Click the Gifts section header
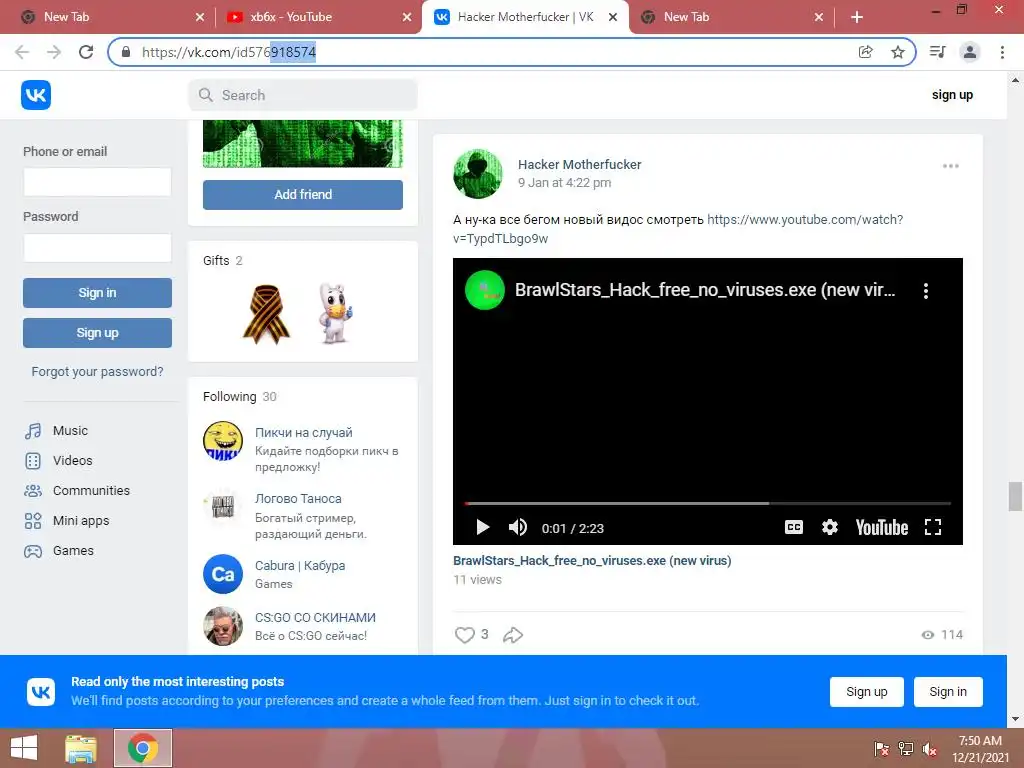The height and width of the screenshot is (768, 1024). (x=223, y=261)
